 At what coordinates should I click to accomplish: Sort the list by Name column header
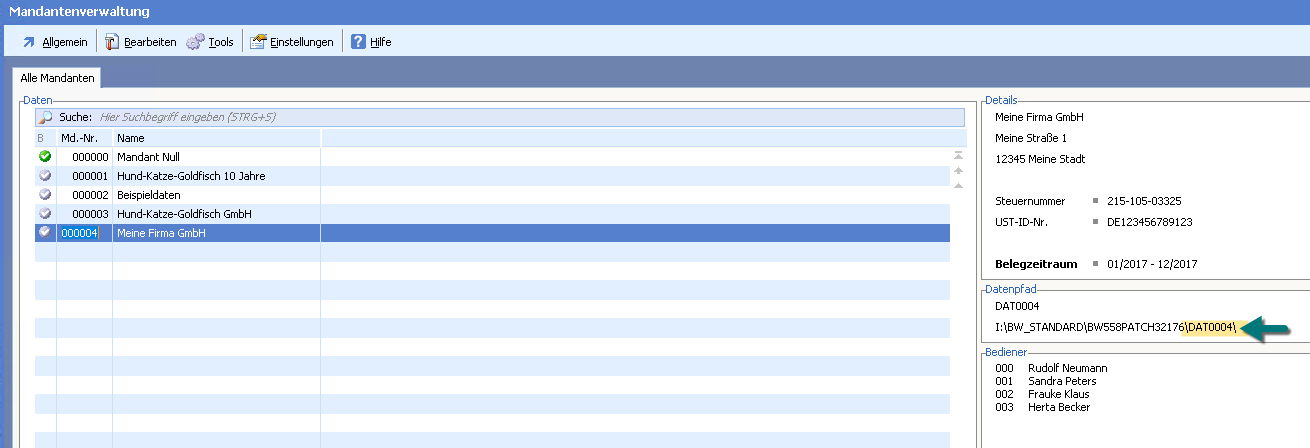131,138
